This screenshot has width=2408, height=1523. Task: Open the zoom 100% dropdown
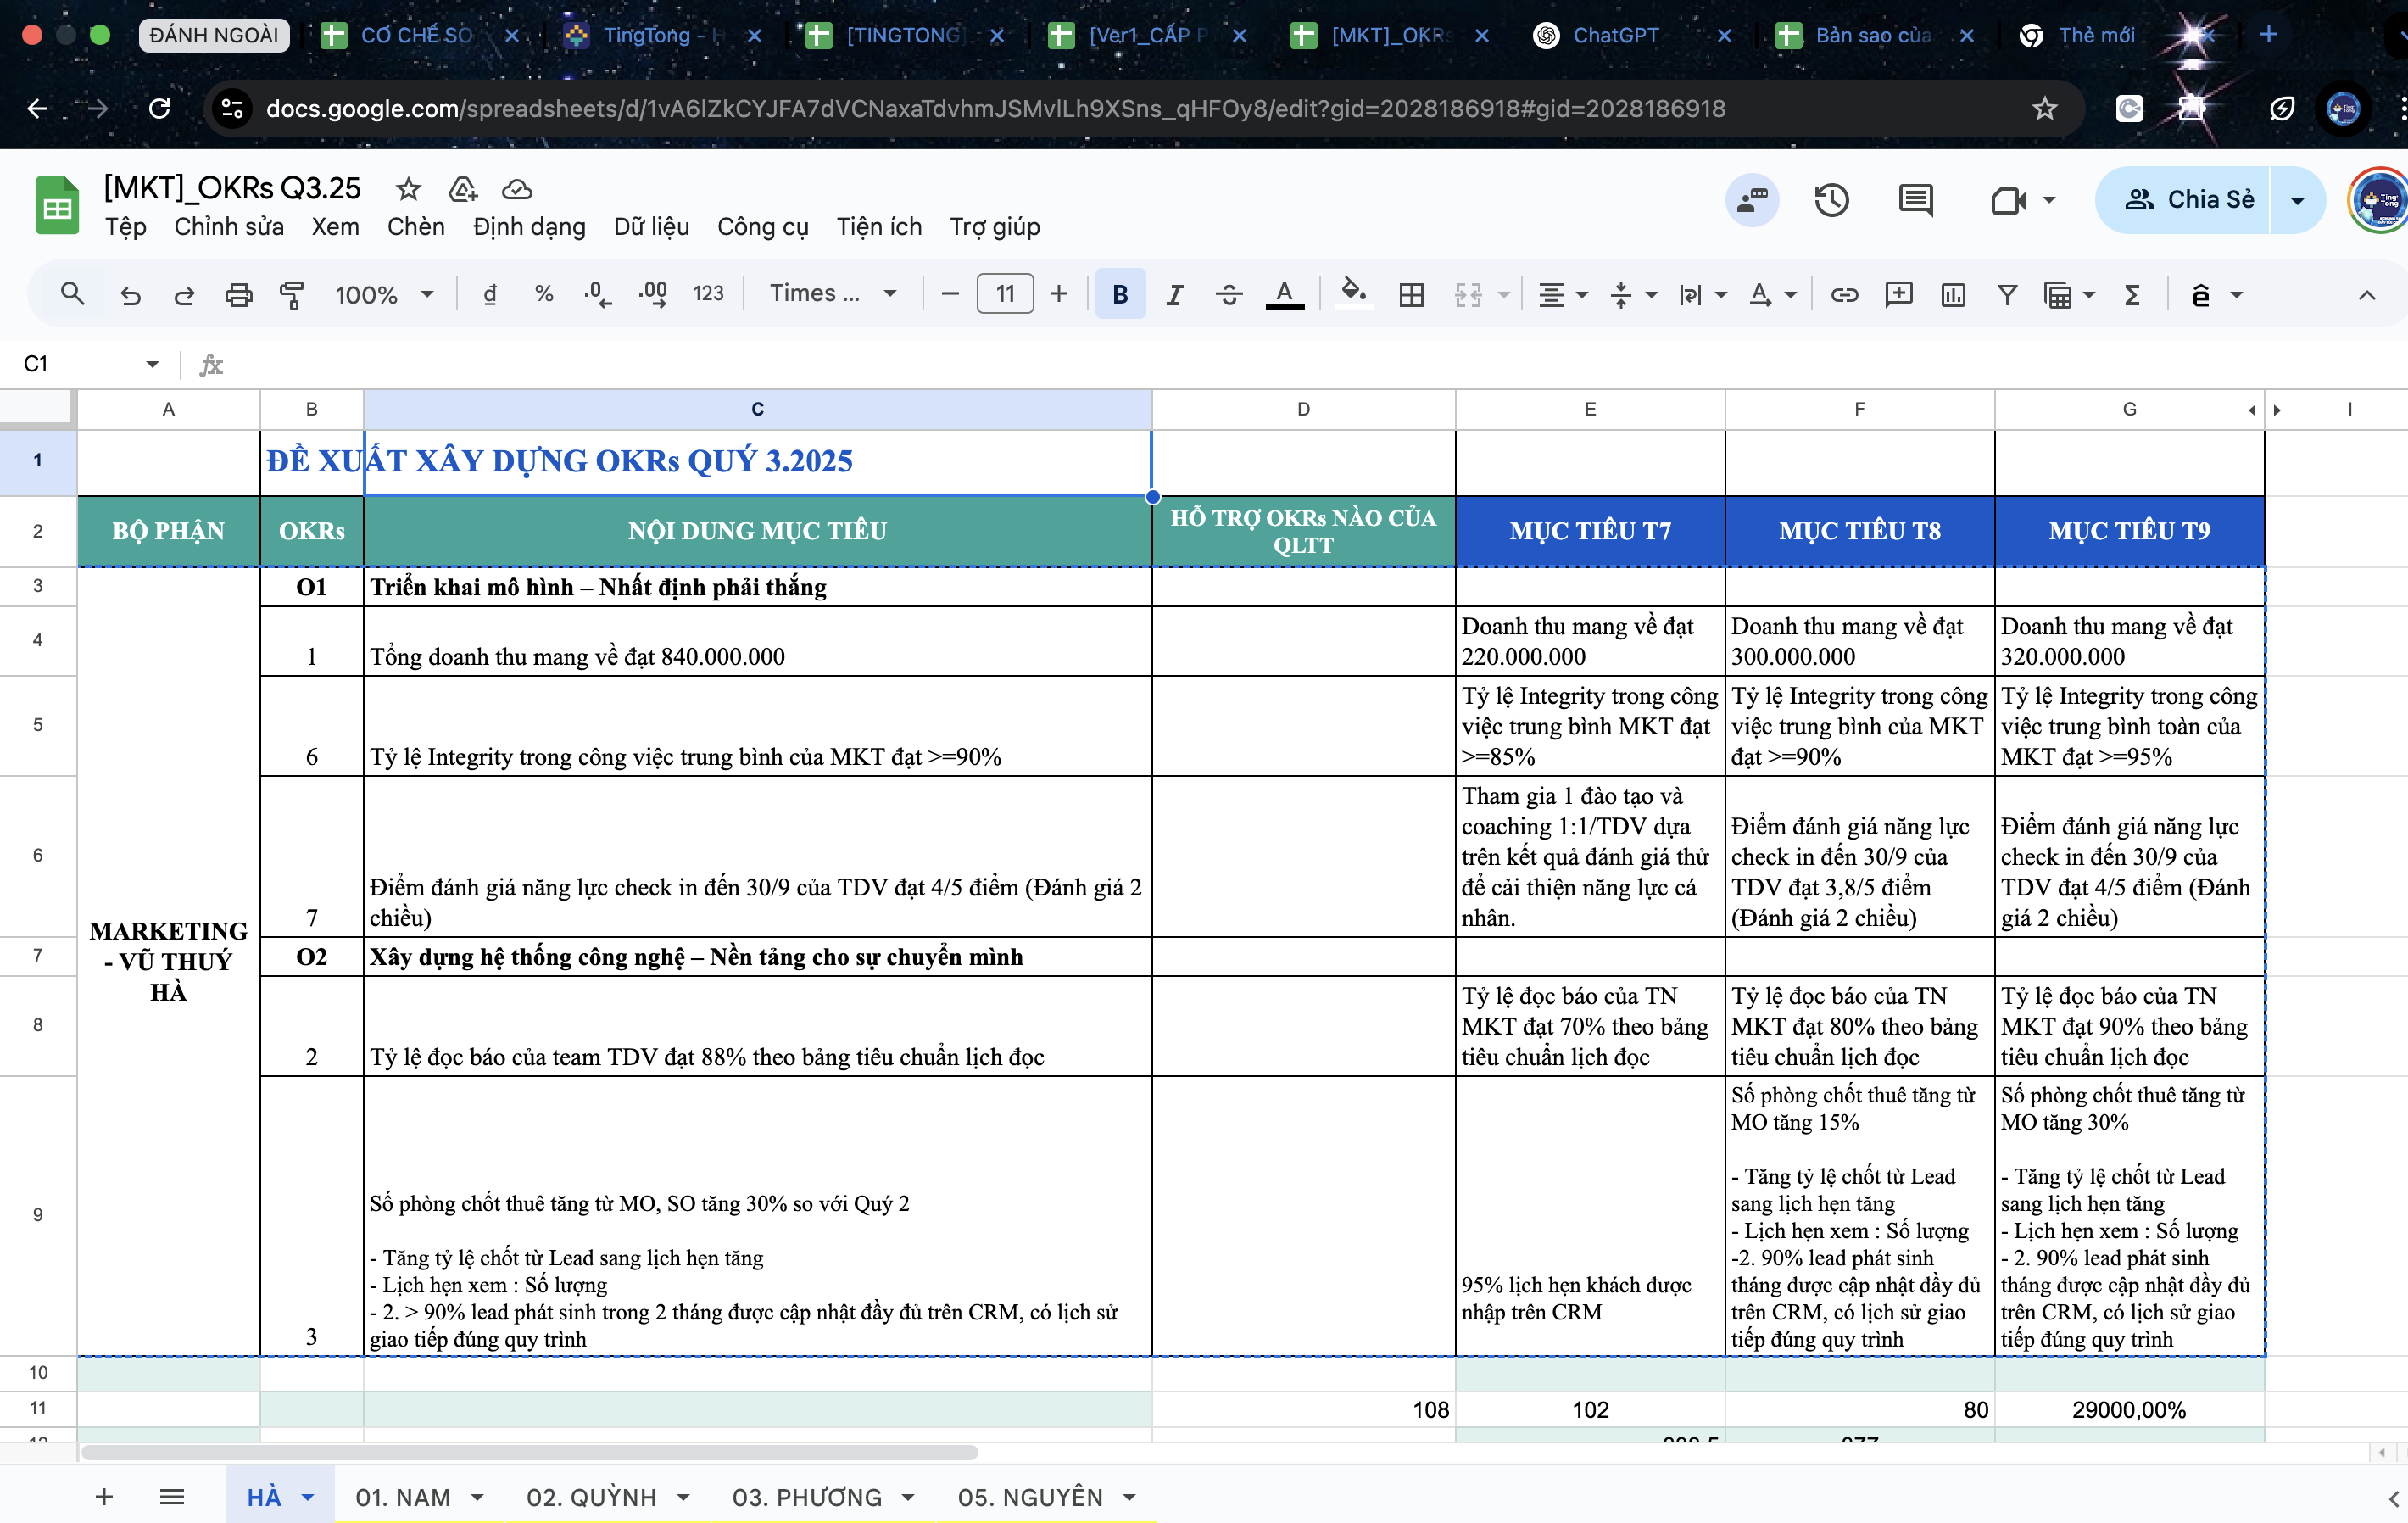(384, 294)
